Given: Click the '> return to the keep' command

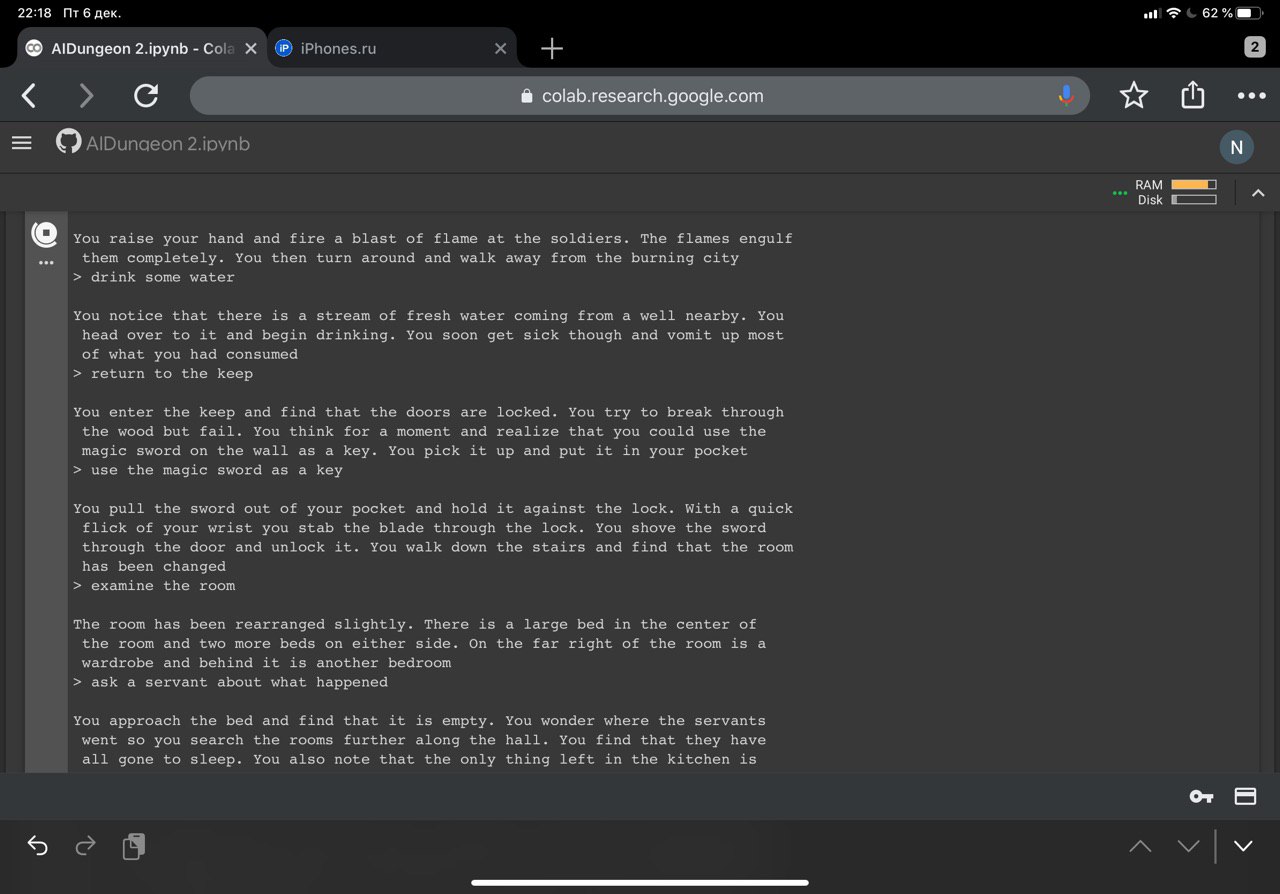Looking at the screenshot, I should 163,373.
